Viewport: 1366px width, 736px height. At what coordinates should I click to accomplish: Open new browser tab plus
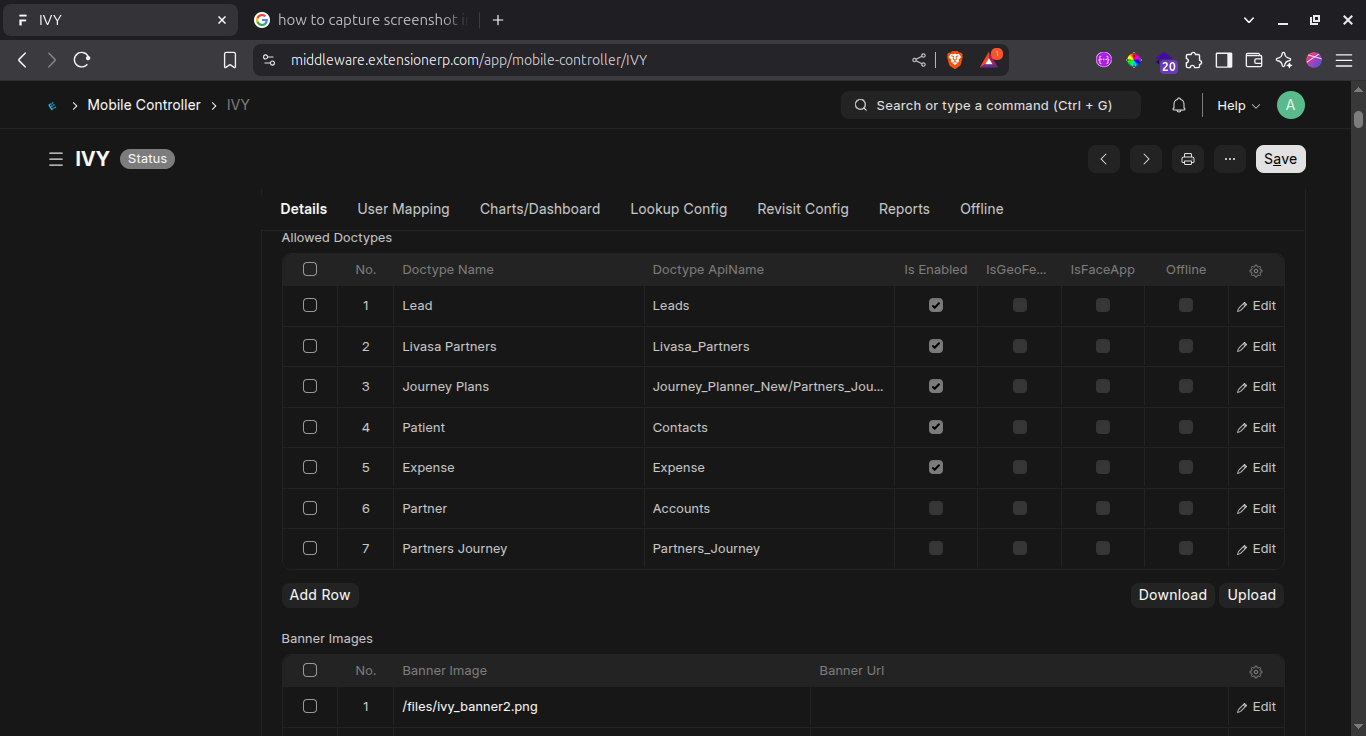(x=498, y=20)
